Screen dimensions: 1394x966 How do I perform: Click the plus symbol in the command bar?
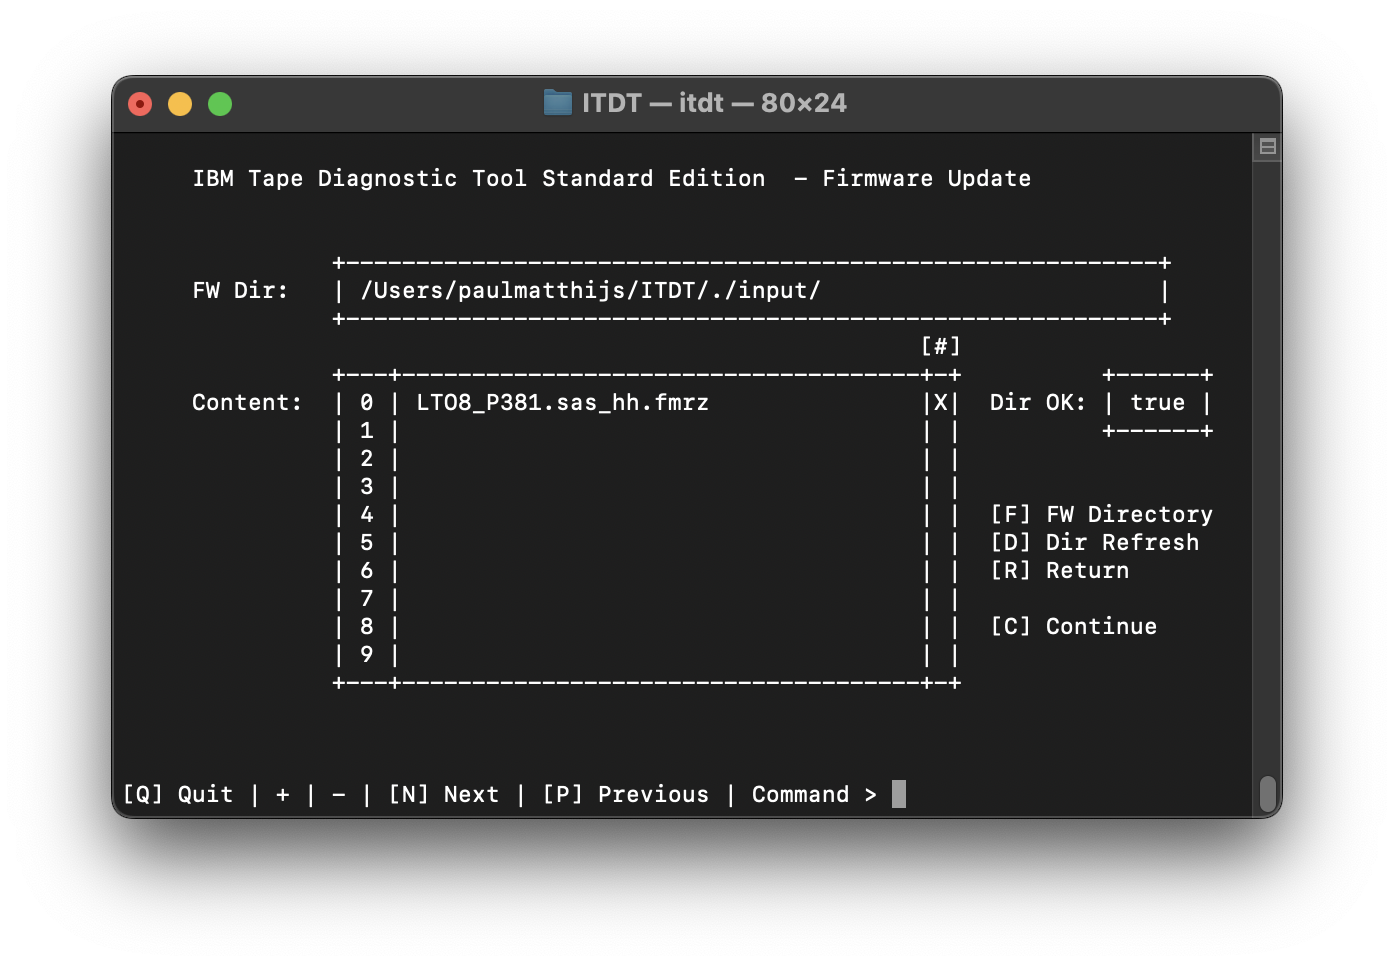(x=282, y=795)
